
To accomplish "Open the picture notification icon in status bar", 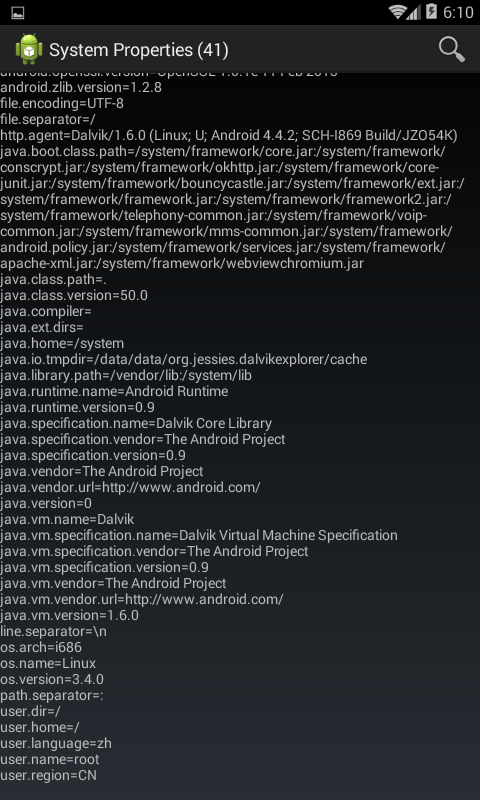I will click(18, 12).
